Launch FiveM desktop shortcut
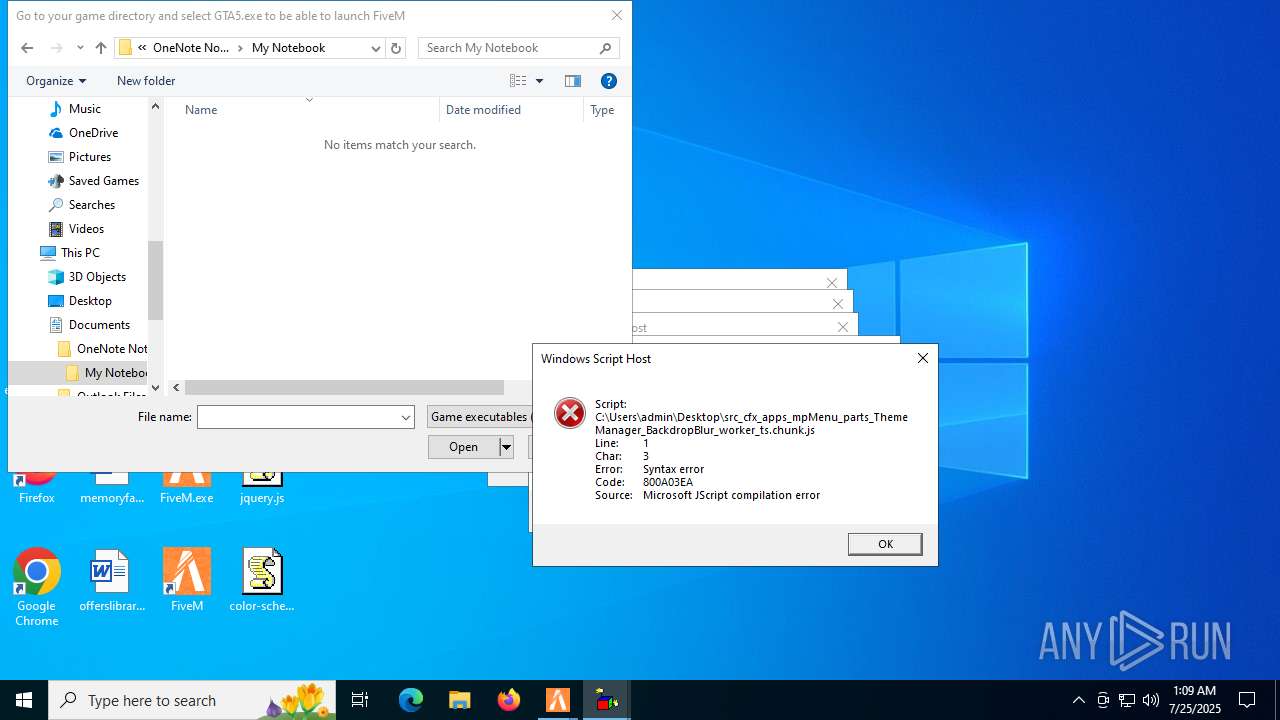1280x720 pixels. [x=187, y=581]
